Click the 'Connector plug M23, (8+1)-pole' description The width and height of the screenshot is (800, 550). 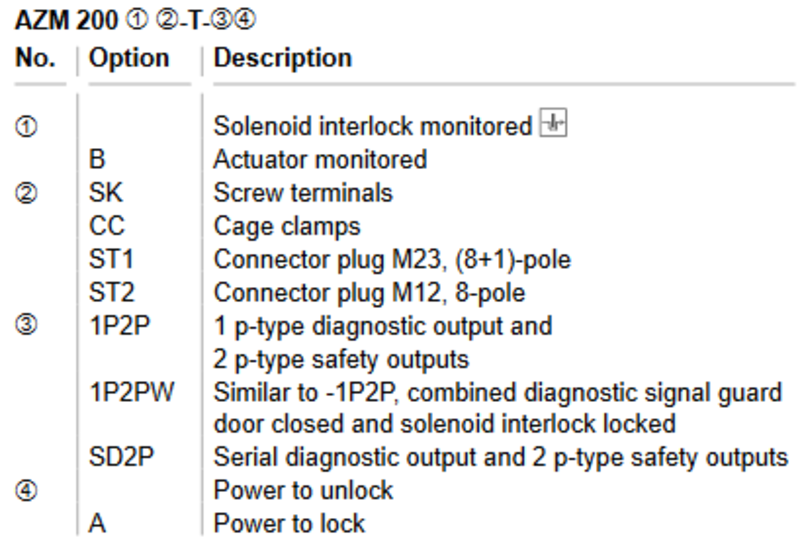click(392, 260)
